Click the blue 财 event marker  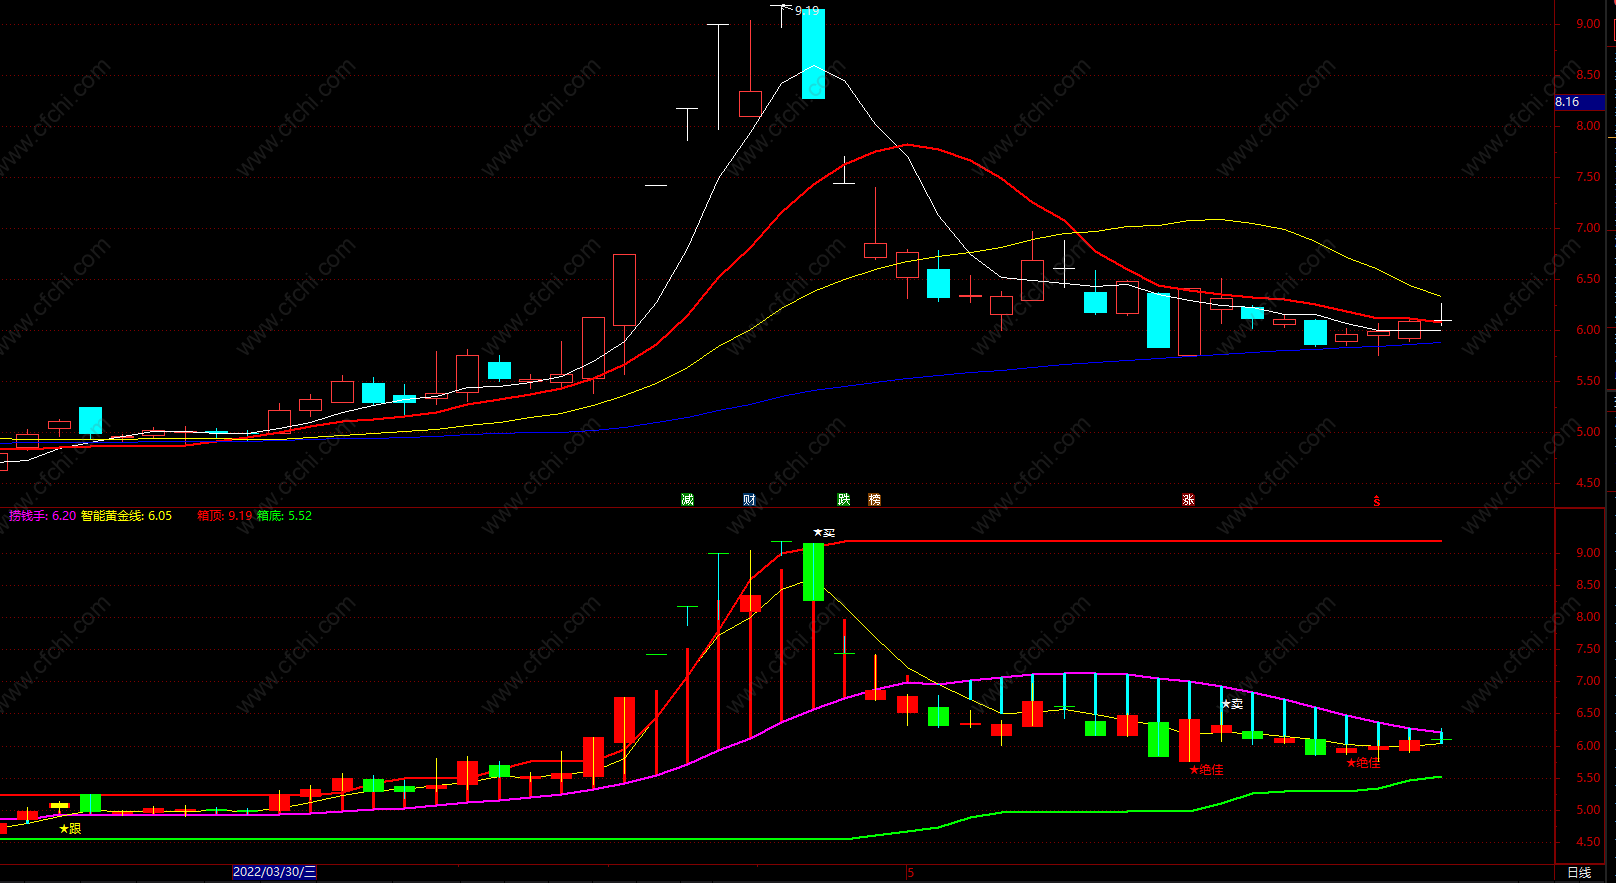point(749,500)
